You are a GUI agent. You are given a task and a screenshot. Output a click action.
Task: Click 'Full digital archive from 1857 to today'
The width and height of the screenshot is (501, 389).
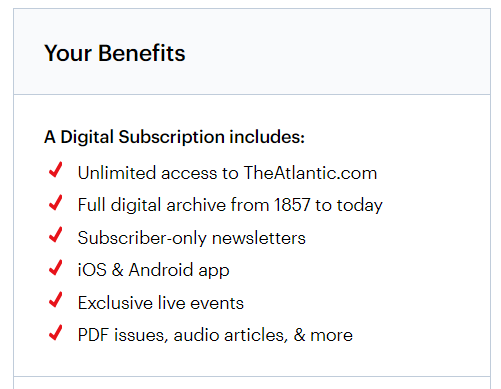point(230,205)
